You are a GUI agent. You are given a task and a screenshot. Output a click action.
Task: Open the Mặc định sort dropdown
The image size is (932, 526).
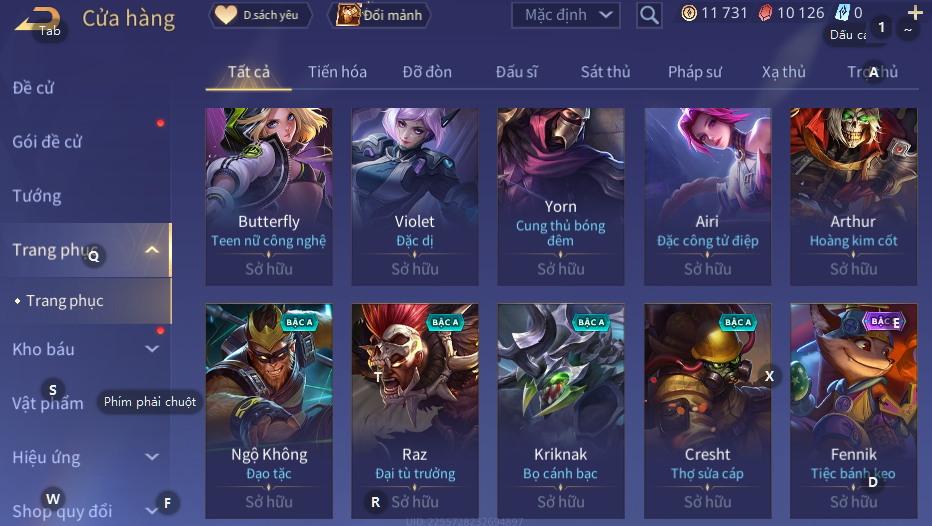pos(565,15)
